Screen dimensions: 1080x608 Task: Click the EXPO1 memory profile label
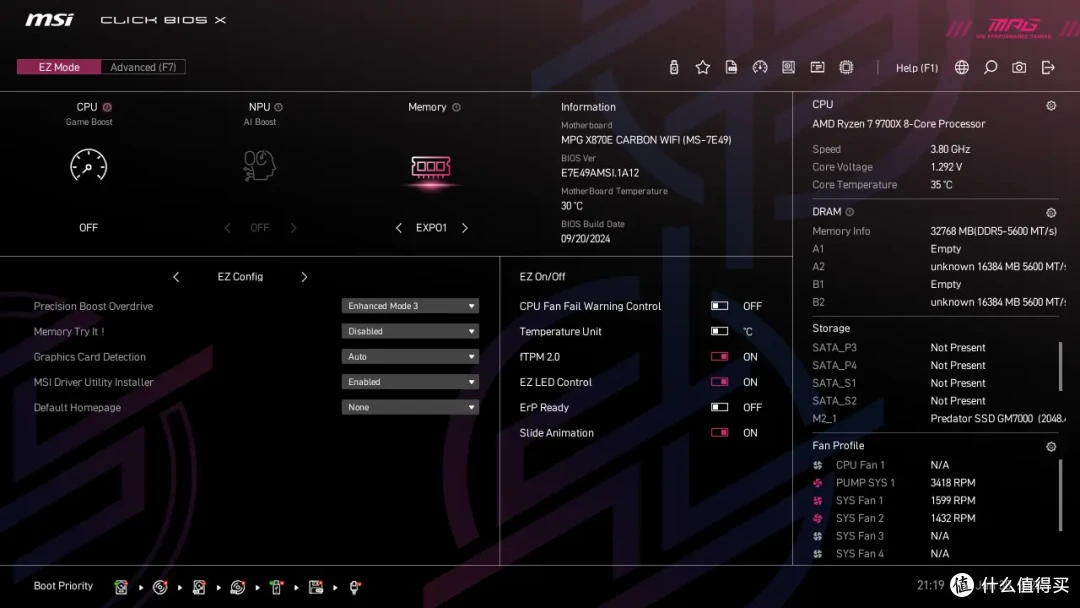point(431,228)
